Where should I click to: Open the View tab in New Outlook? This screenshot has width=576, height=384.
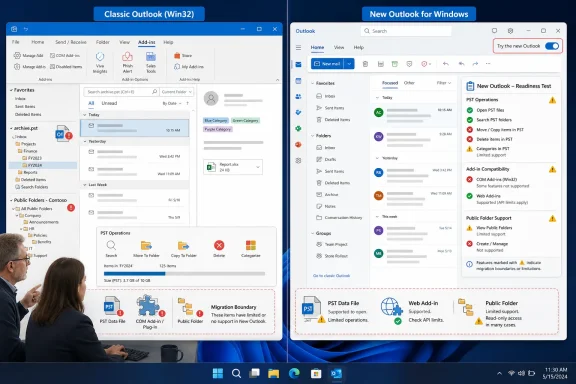click(x=339, y=47)
